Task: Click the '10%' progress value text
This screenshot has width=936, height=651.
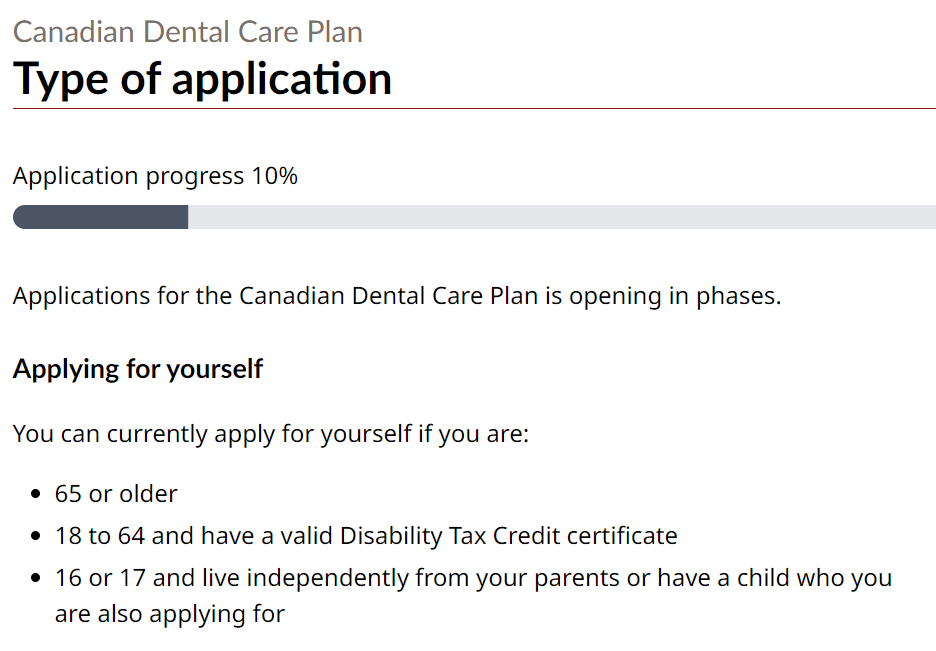Action: pyautogui.click(x=274, y=176)
